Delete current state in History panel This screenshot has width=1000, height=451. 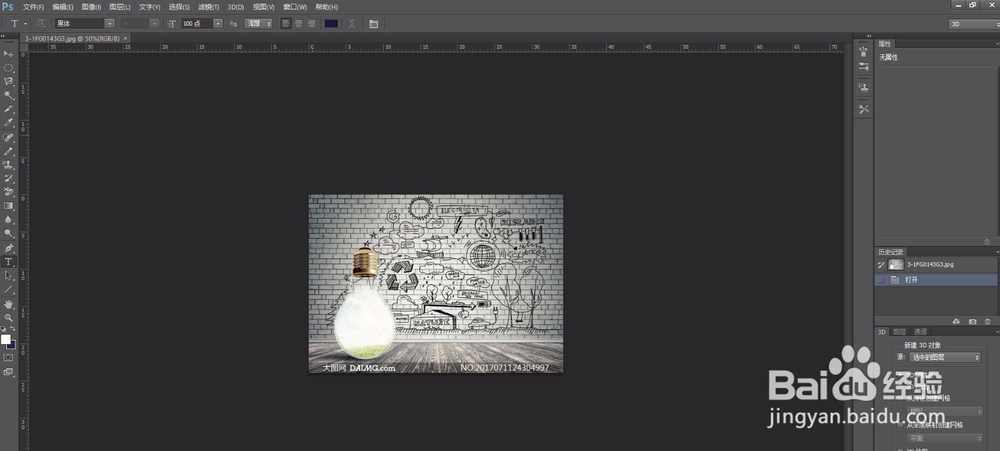click(988, 322)
